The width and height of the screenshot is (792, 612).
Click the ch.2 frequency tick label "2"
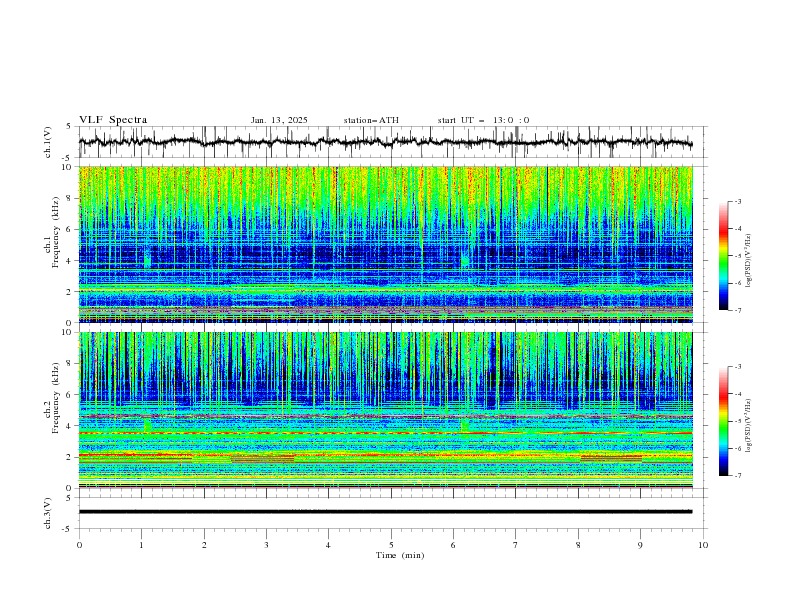71,457
